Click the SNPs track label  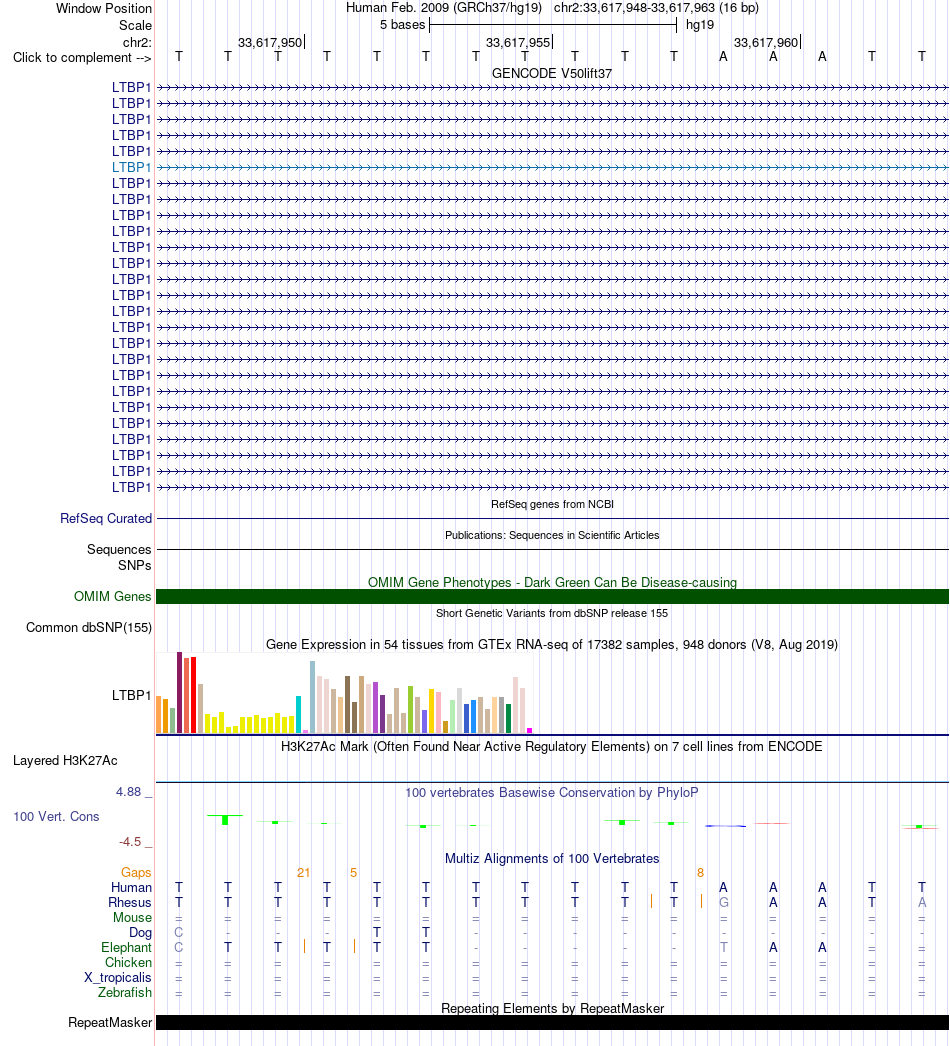pos(135,565)
